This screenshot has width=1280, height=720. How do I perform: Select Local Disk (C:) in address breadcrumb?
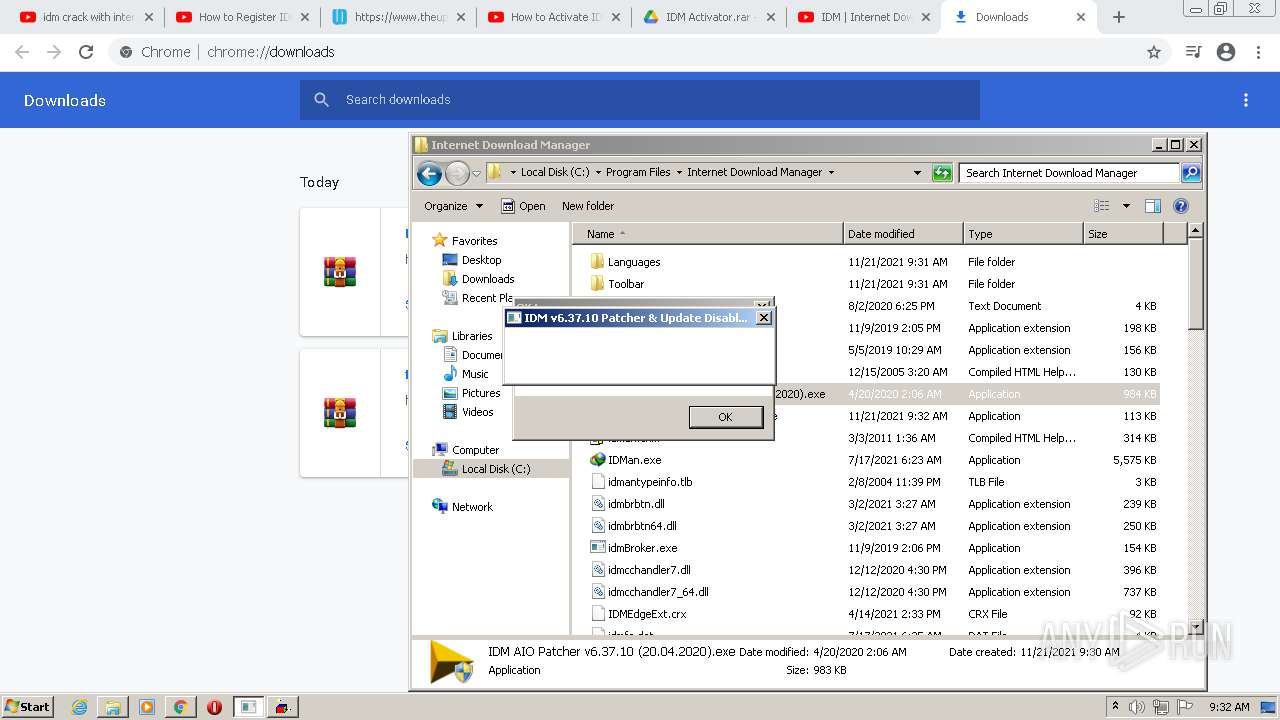tap(555, 172)
